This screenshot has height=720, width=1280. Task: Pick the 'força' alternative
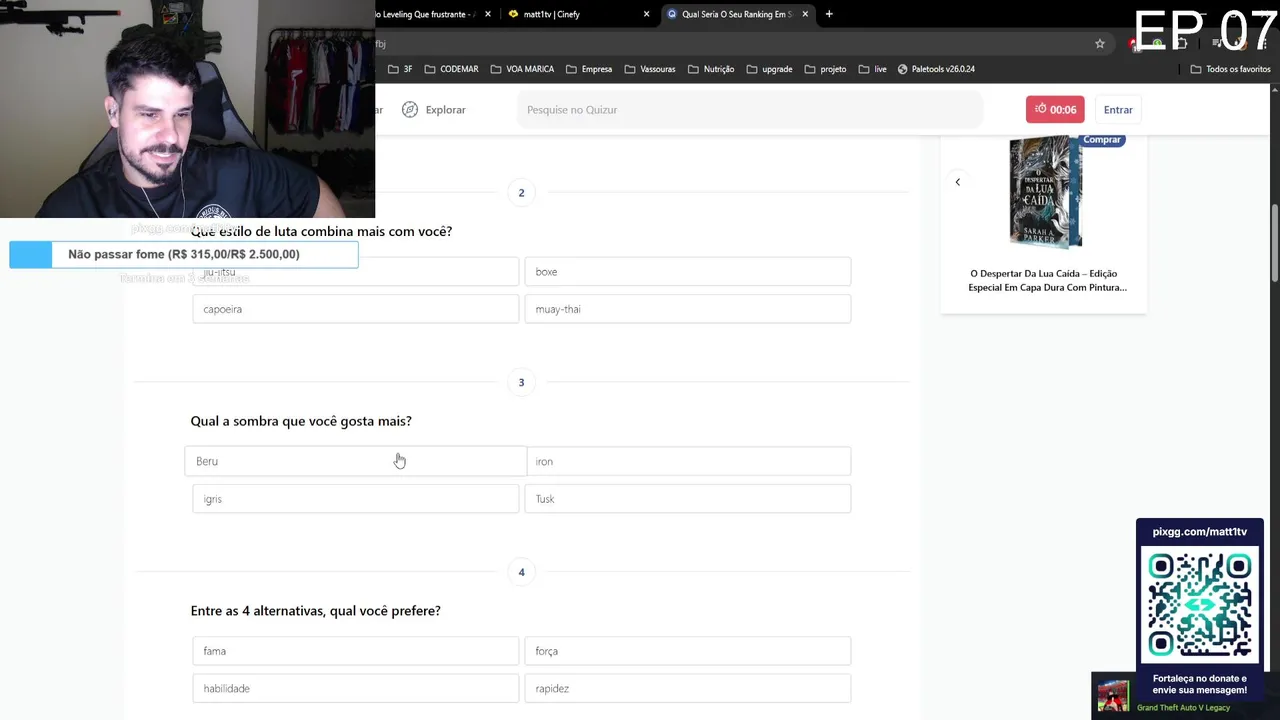pyautogui.click(x=688, y=651)
